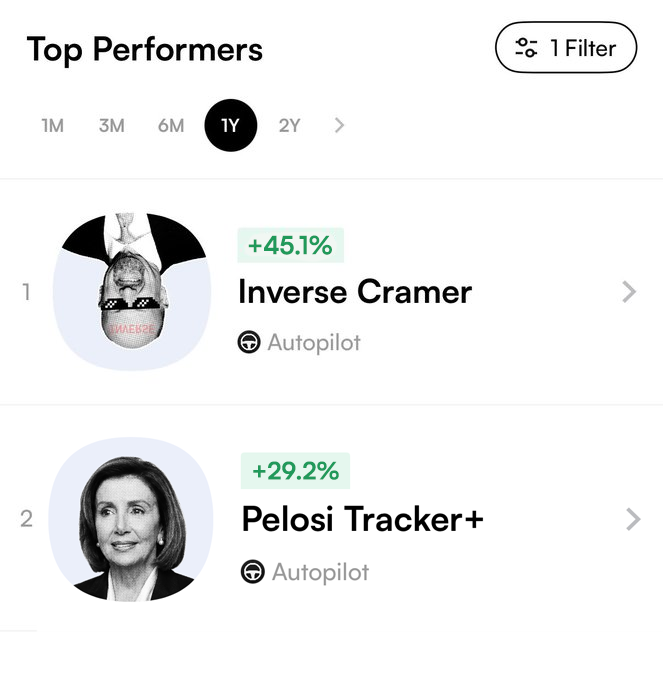Click the Pelosi Tracker+ portfolio photo
Viewport: 663px width, 680px height.
point(131,519)
